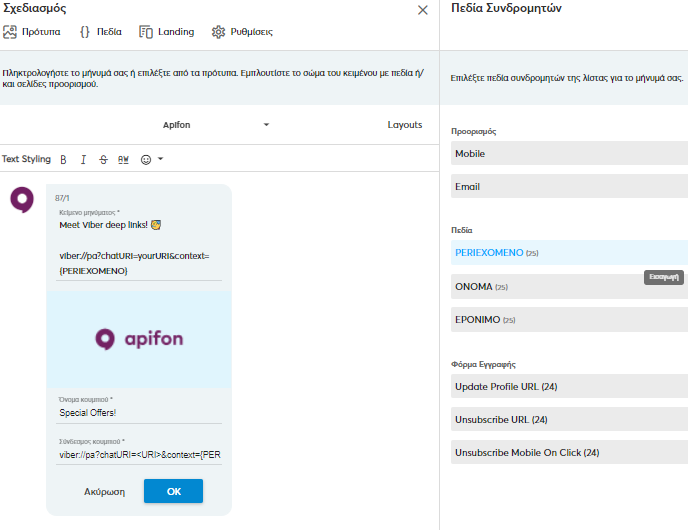This screenshot has height=530, width=688.
Task: Expand the emoji dropdown arrow
Action: [161, 159]
